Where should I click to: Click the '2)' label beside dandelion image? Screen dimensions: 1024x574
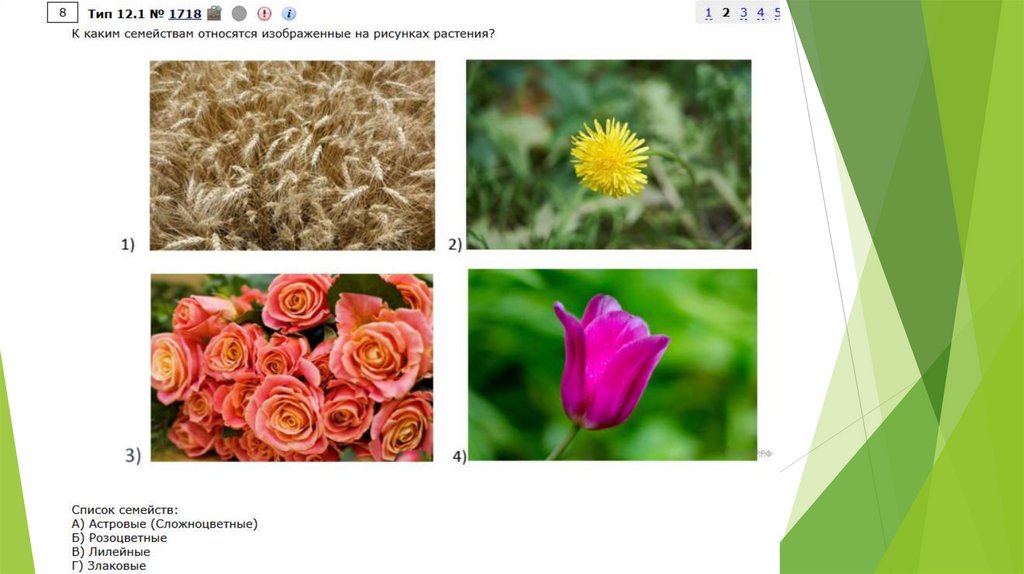click(x=455, y=244)
